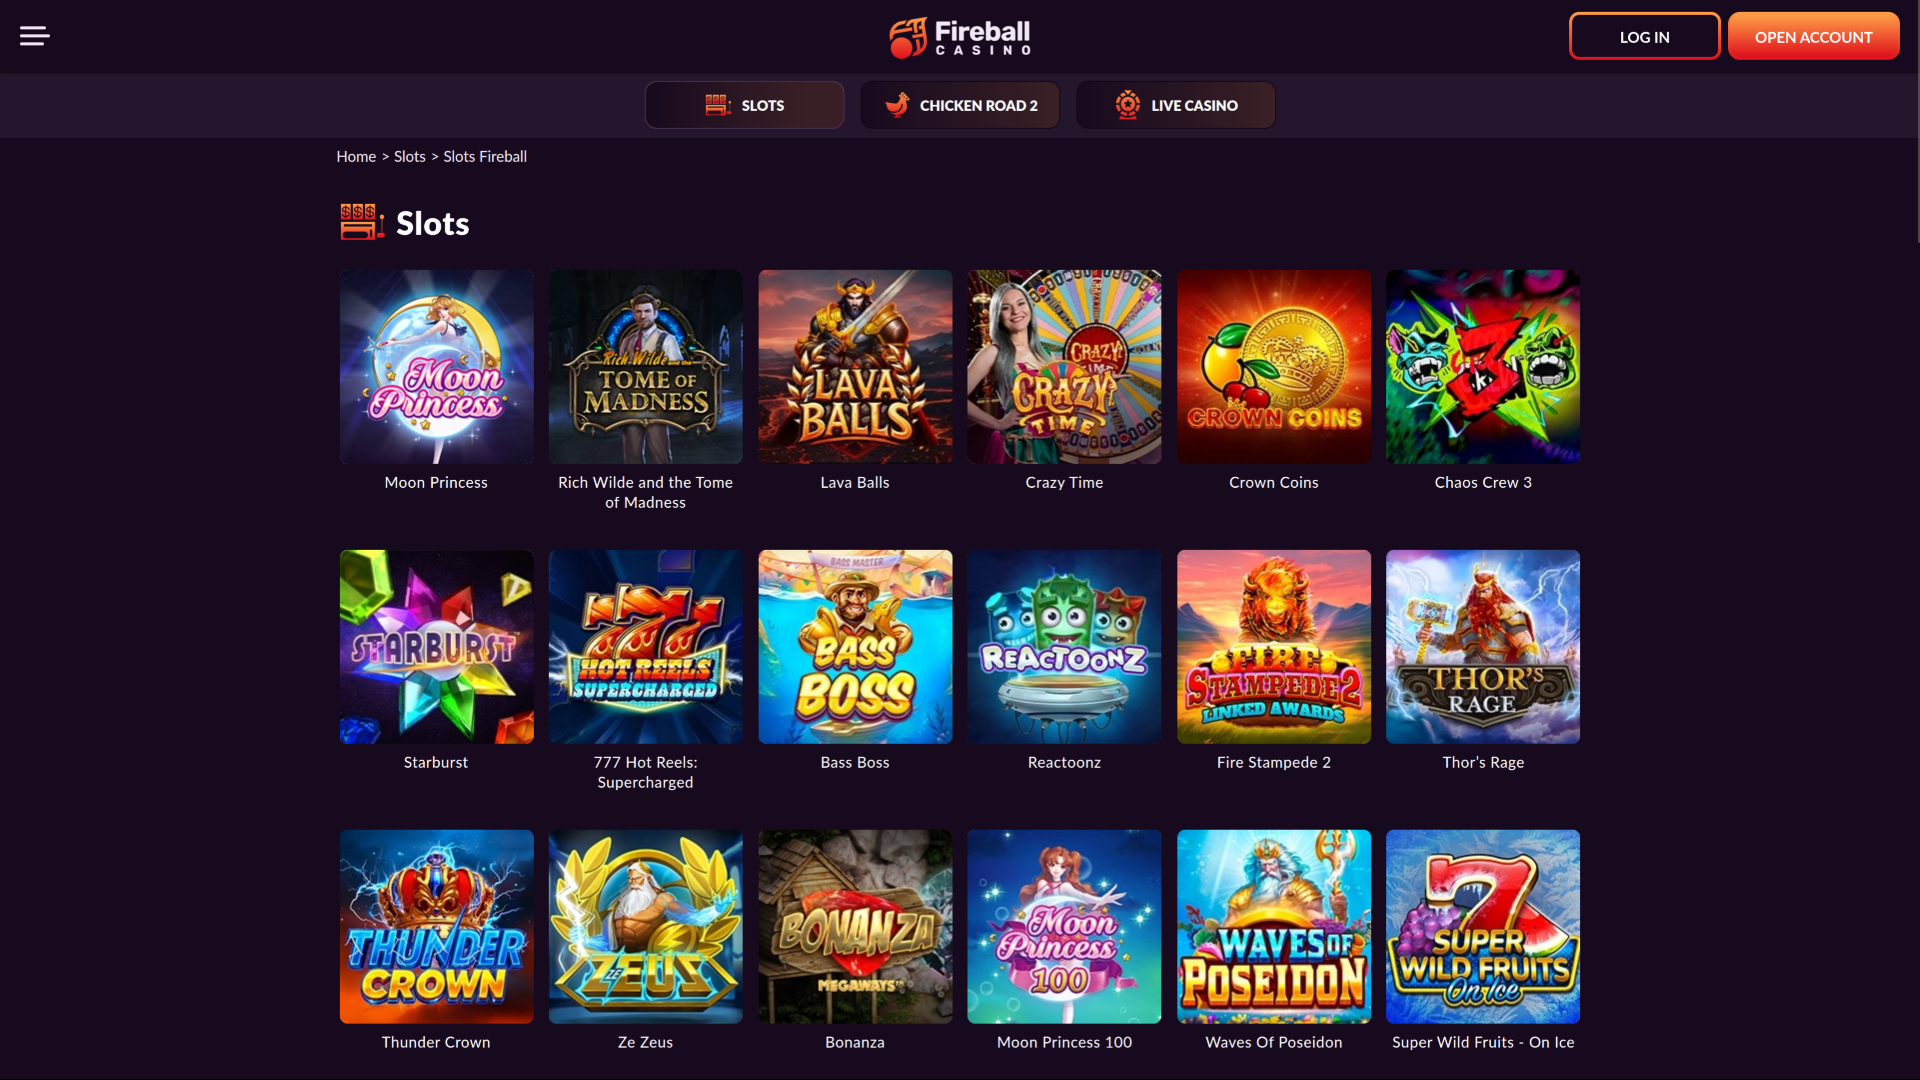The image size is (1920, 1080).
Task: Click the chicken icon on Chicken Road 2
Action: pyautogui.click(x=898, y=104)
